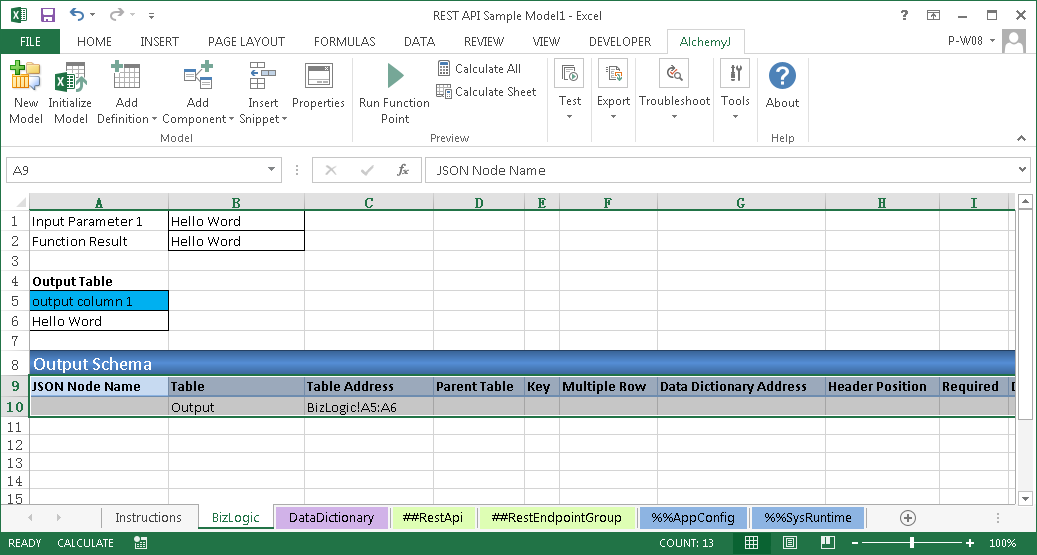Viewport: 1037px width, 555px height.
Task: Open the Test menu
Action: [x=569, y=91]
